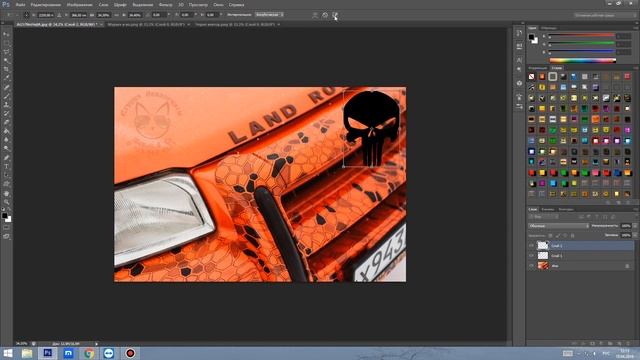This screenshot has width=640, height=360.
Task: Open the blend mode dropdown Обычные
Action: (x=558, y=226)
